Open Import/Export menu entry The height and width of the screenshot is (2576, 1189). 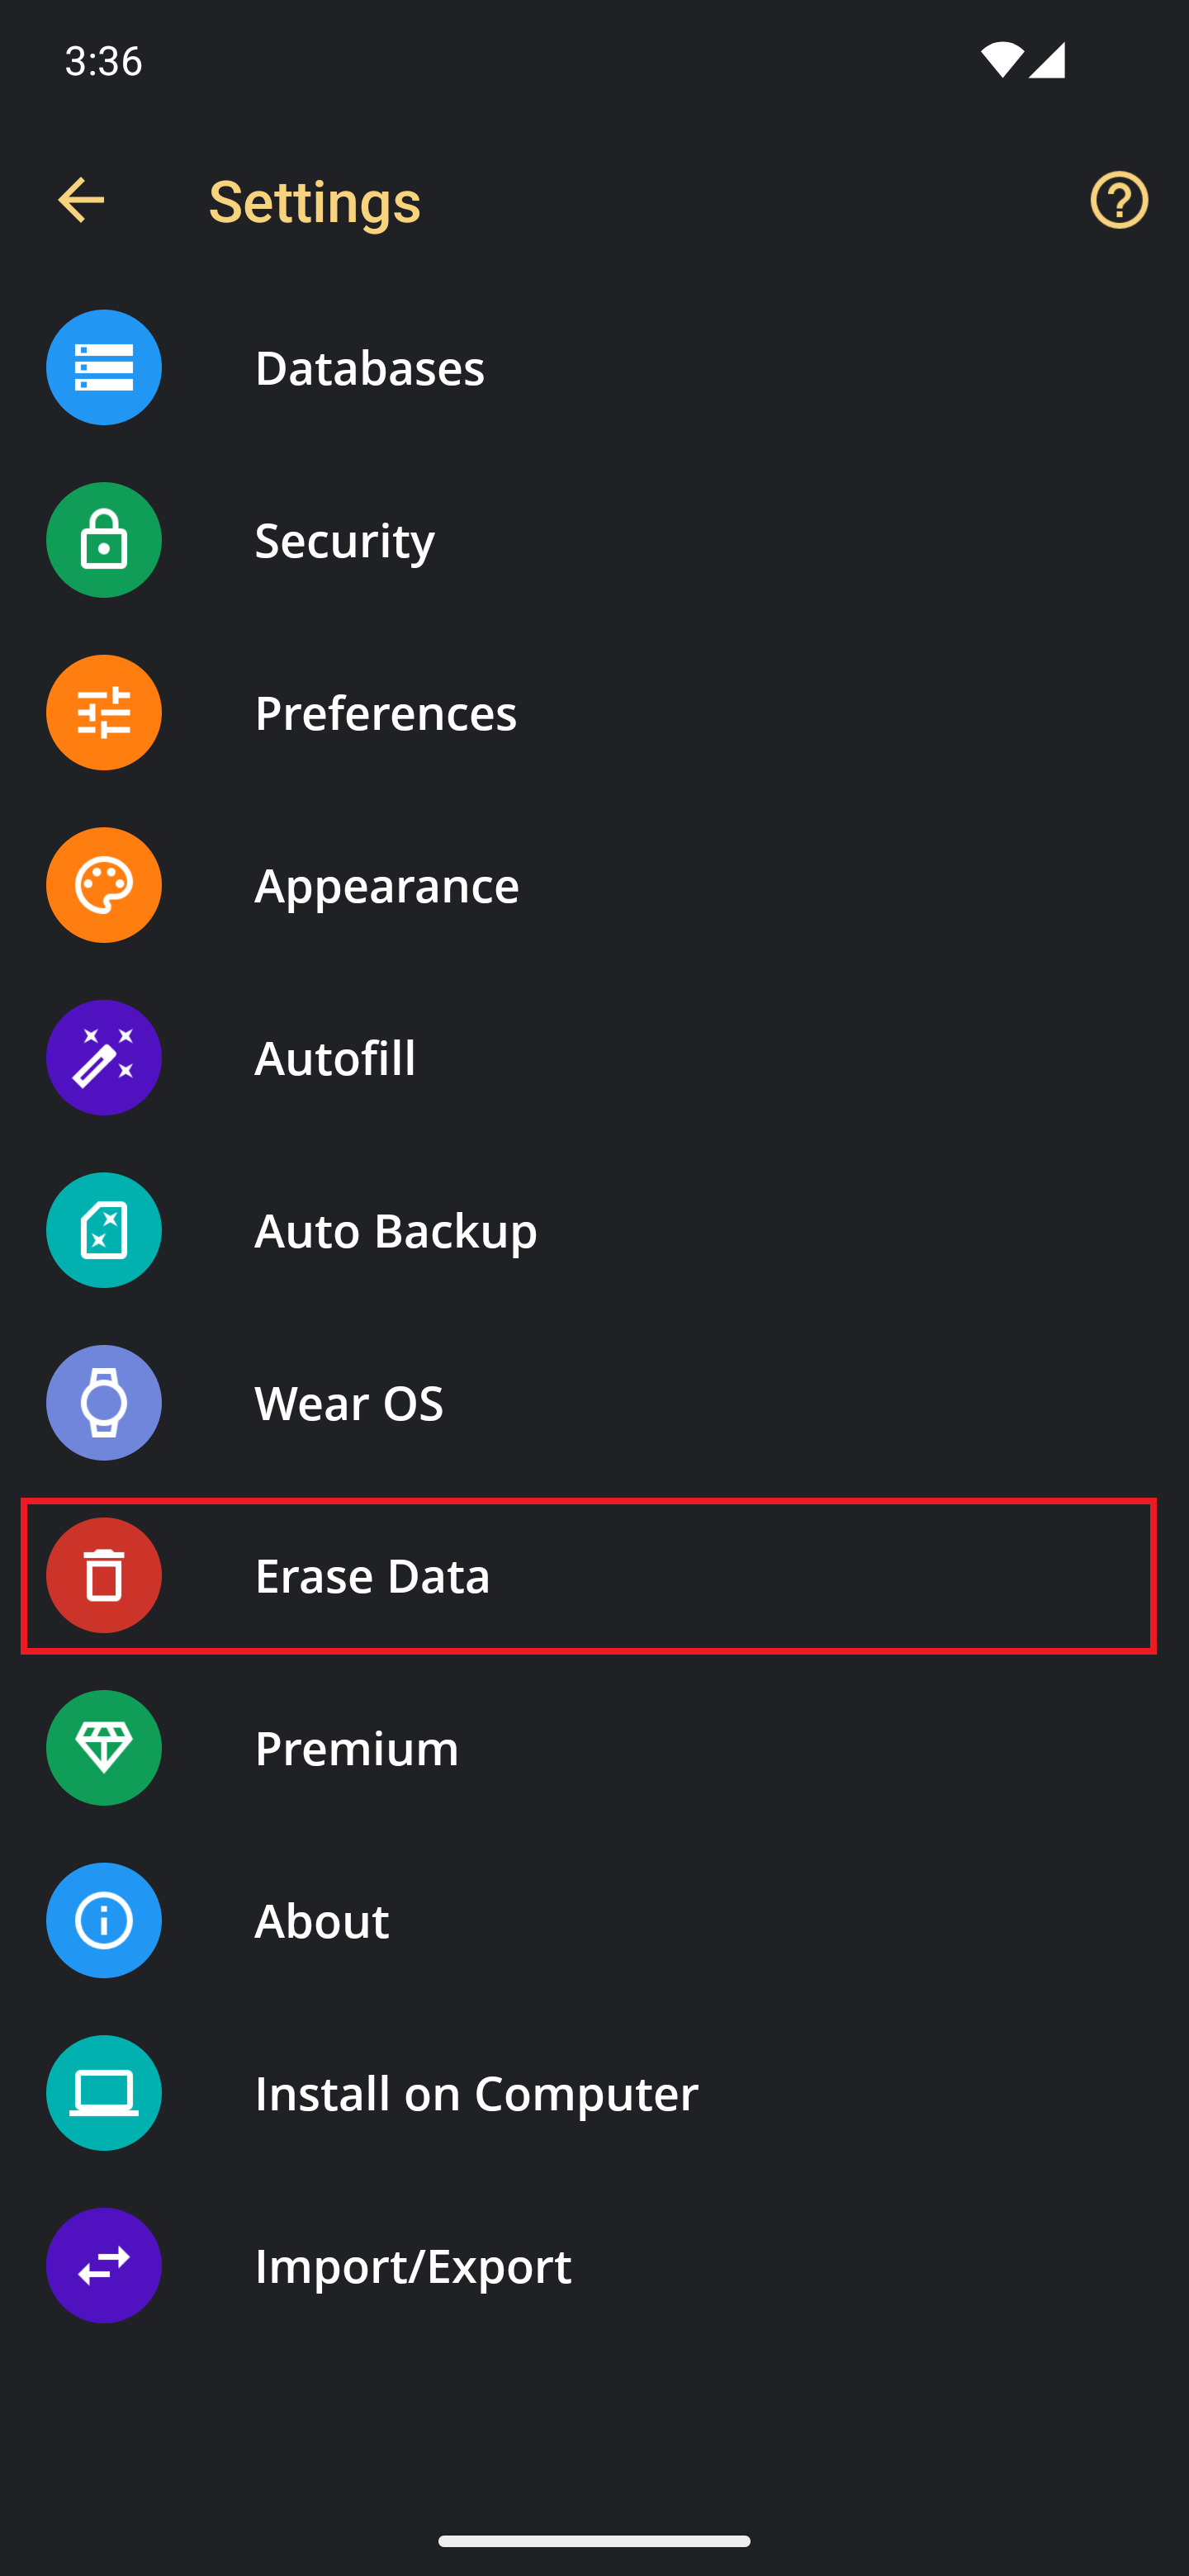click(x=594, y=2265)
